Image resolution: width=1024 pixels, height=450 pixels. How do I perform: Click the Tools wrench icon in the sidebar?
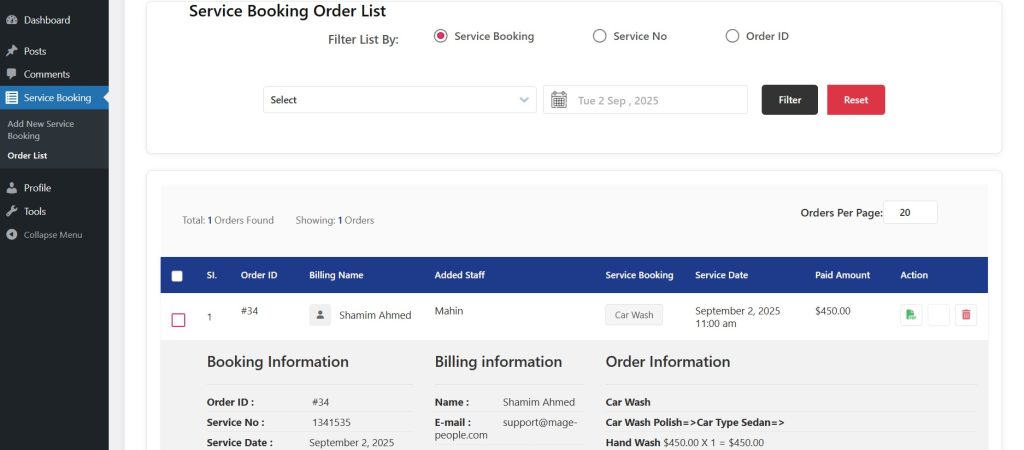pos(12,211)
